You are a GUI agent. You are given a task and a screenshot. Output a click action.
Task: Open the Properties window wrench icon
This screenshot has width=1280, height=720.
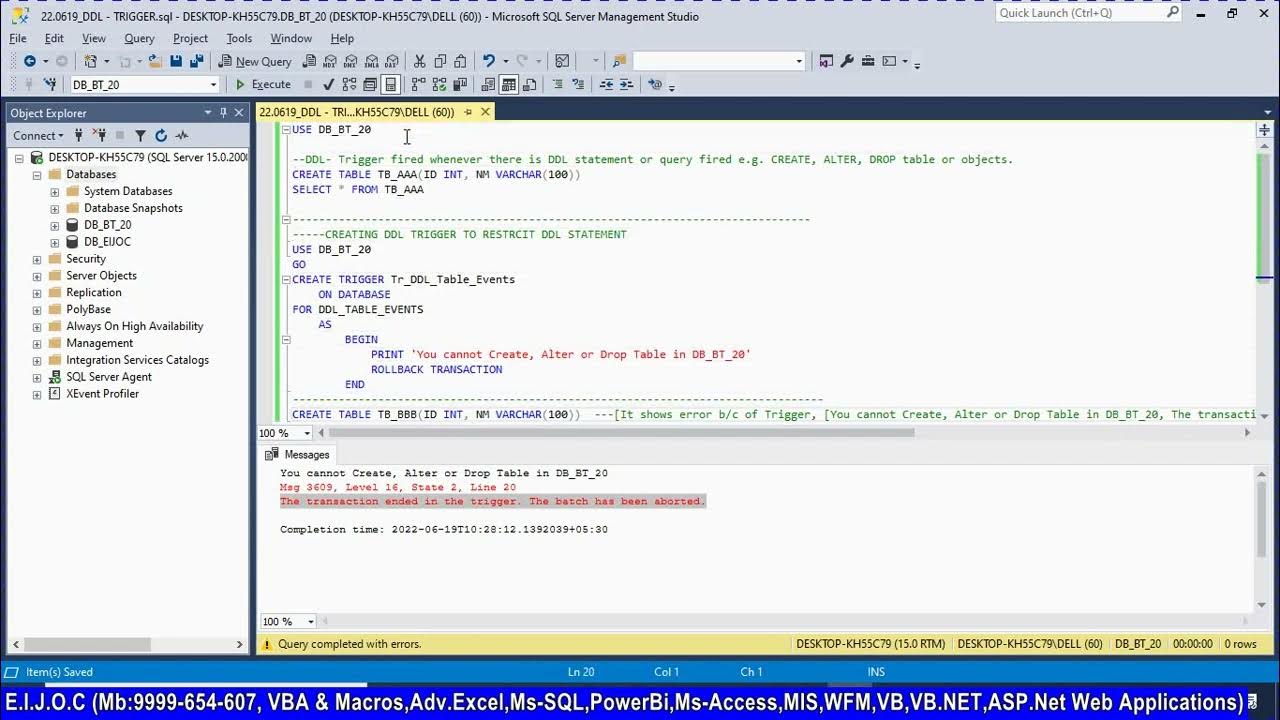click(847, 61)
